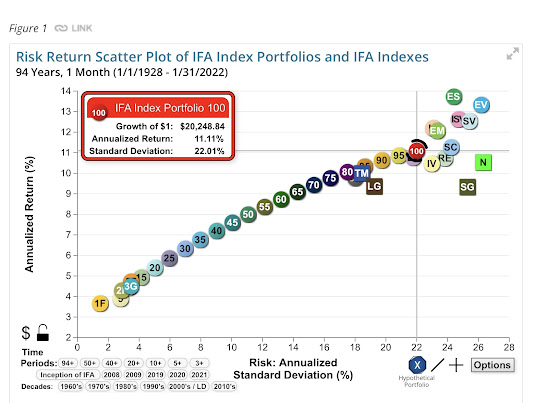Click the RE index bubble

[x=445, y=158]
